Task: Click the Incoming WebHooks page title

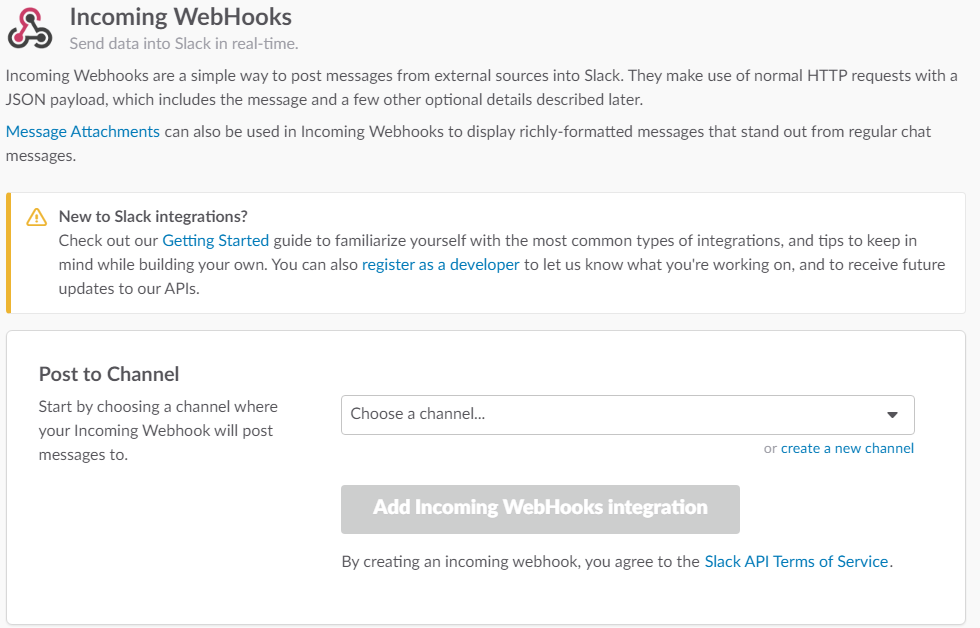Action: (181, 17)
